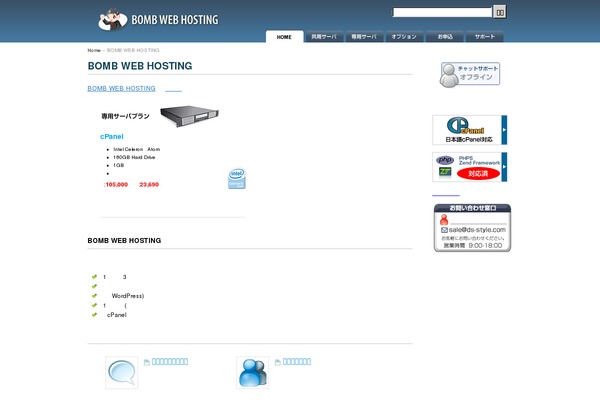Click the blue users group icon
The width and height of the screenshot is (600, 400).
tap(253, 372)
